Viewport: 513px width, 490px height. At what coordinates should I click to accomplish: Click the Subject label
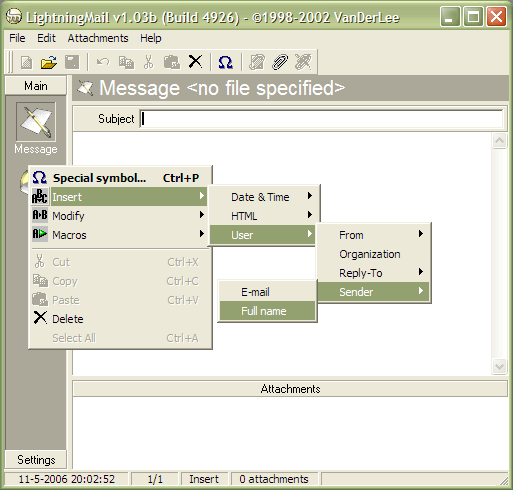(x=116, y=119)
